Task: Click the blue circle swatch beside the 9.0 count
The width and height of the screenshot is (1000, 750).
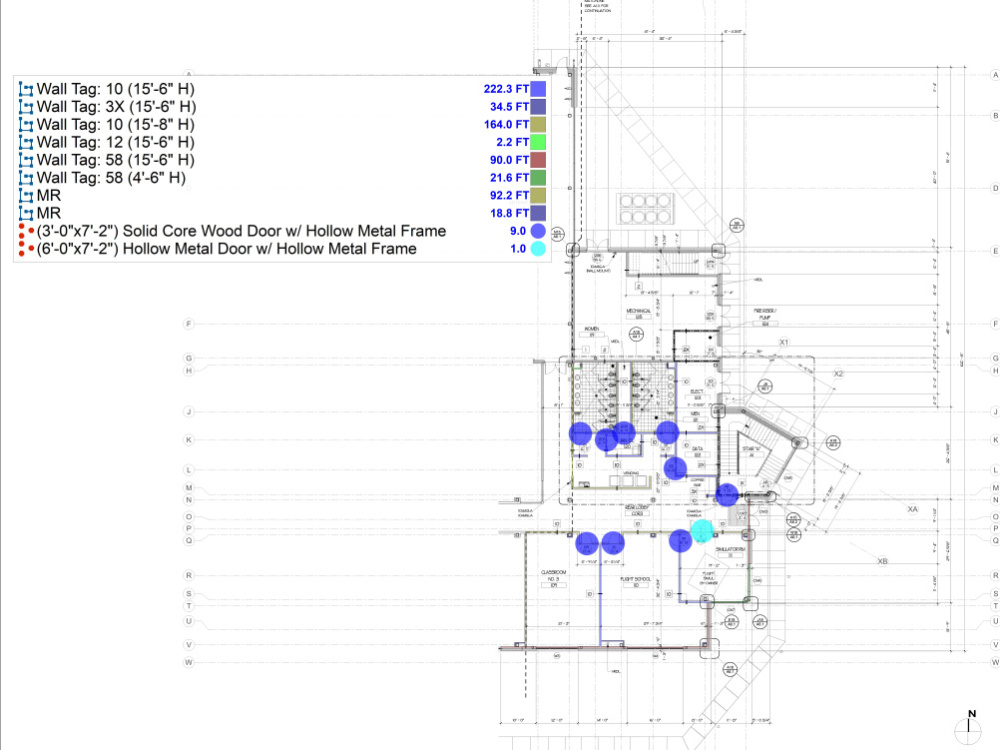Action: click(x=539, y=231)
